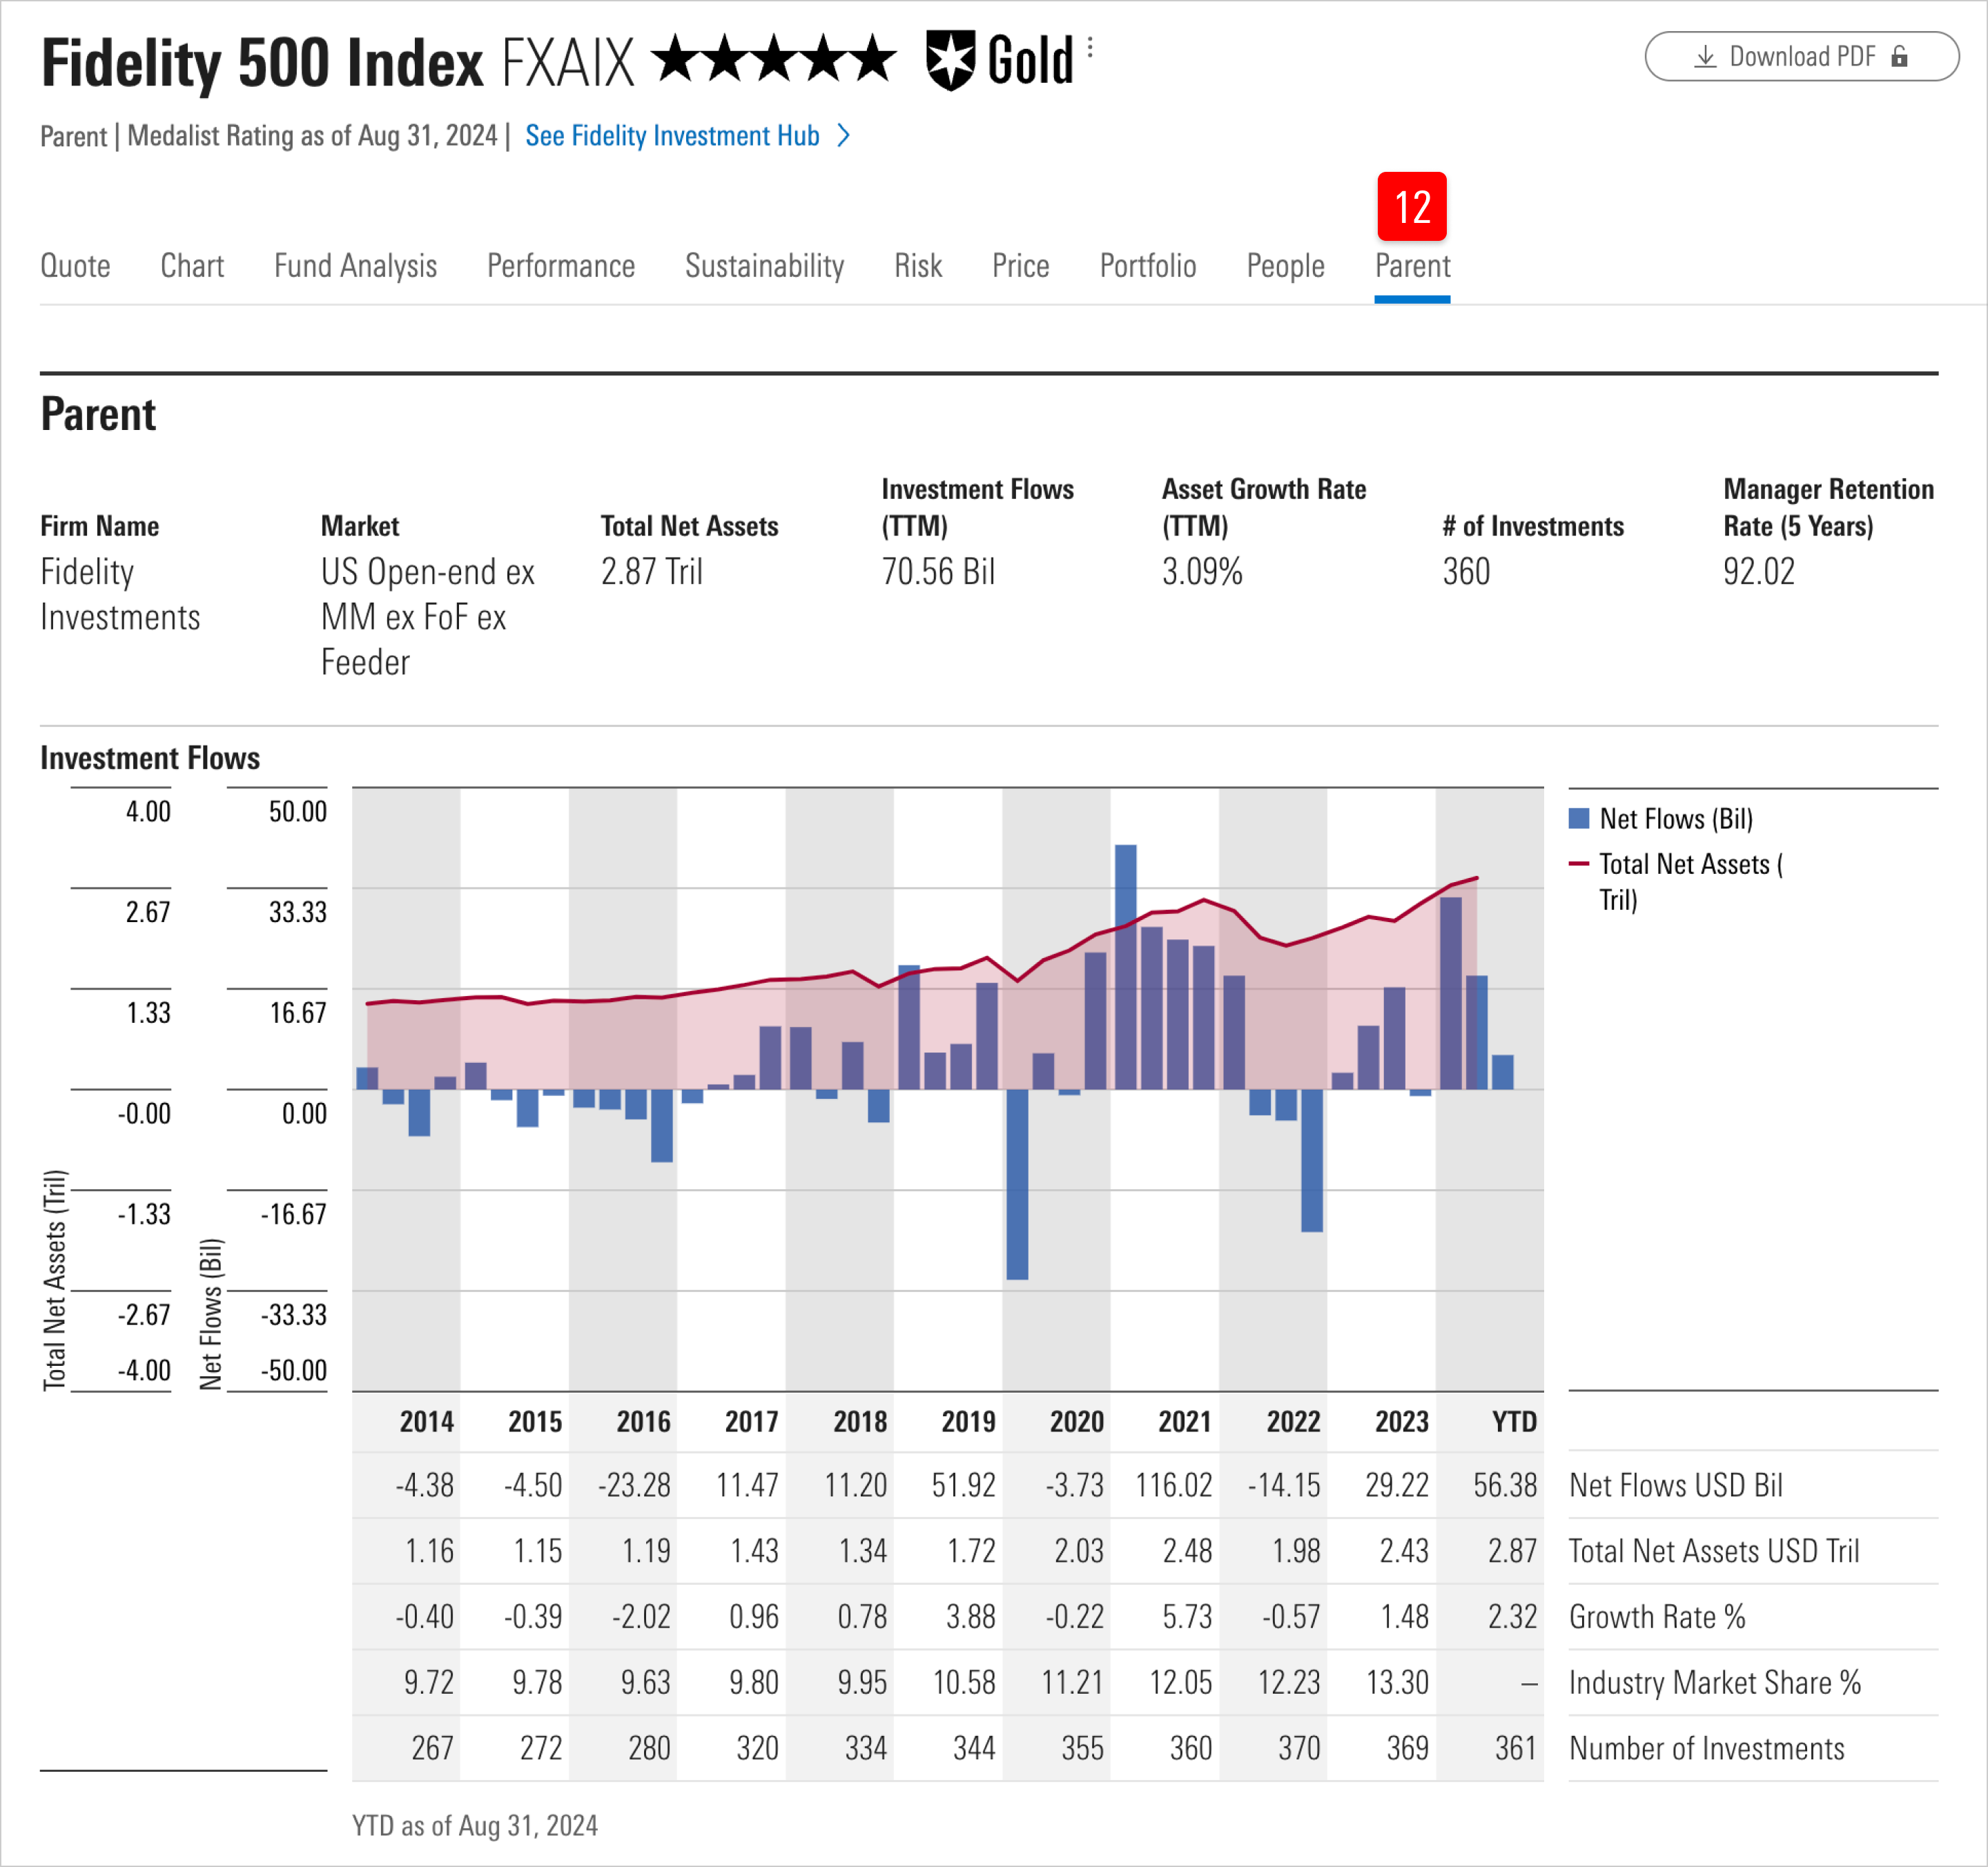Open the overflow options next to Gold rating

click(1089, 47)
